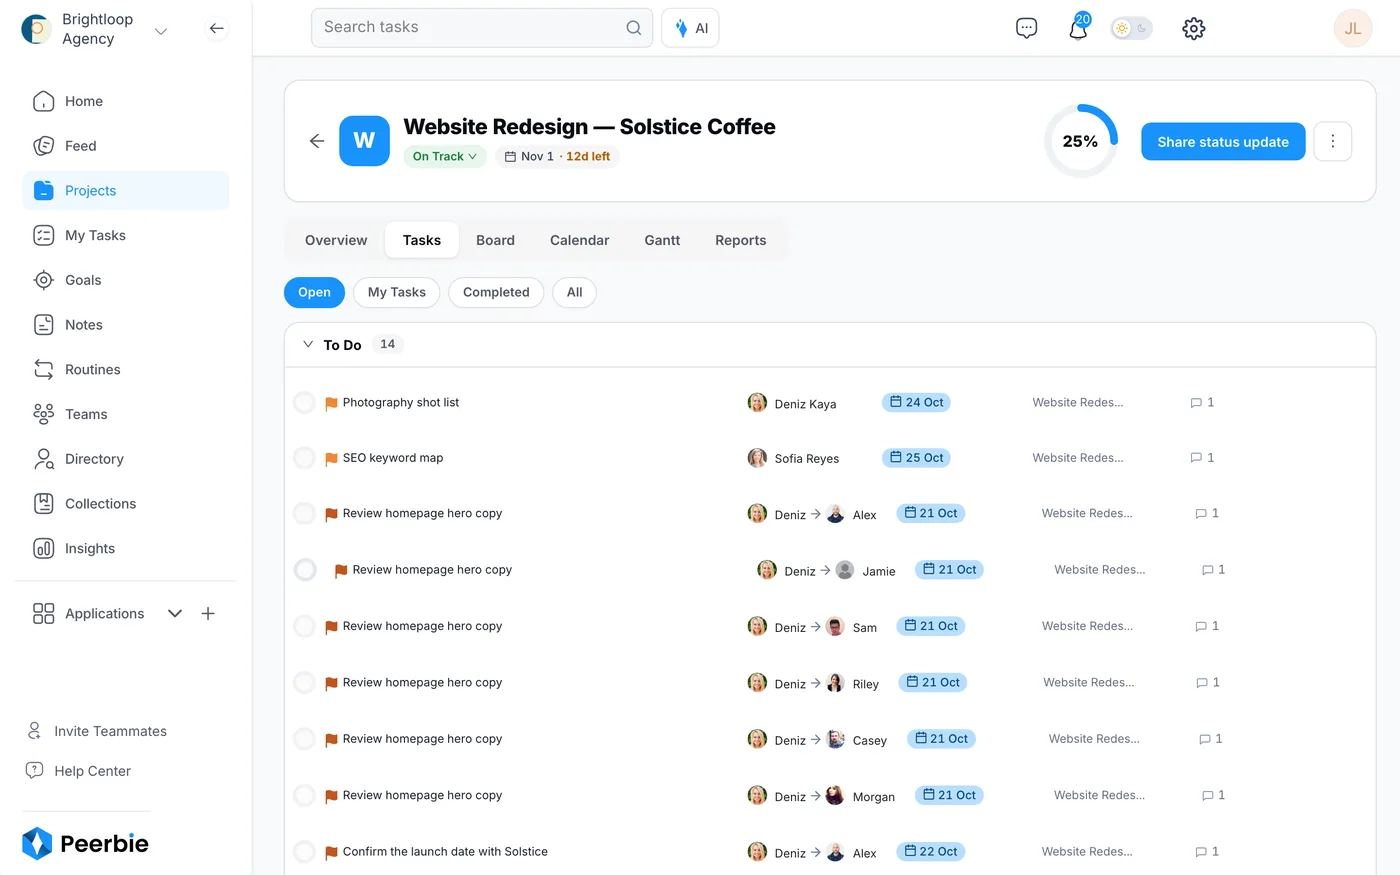This screenshot has height=875, width=1400.
Task: Open Nov 1 project deadline chip
Action: (x=557, y=156)
